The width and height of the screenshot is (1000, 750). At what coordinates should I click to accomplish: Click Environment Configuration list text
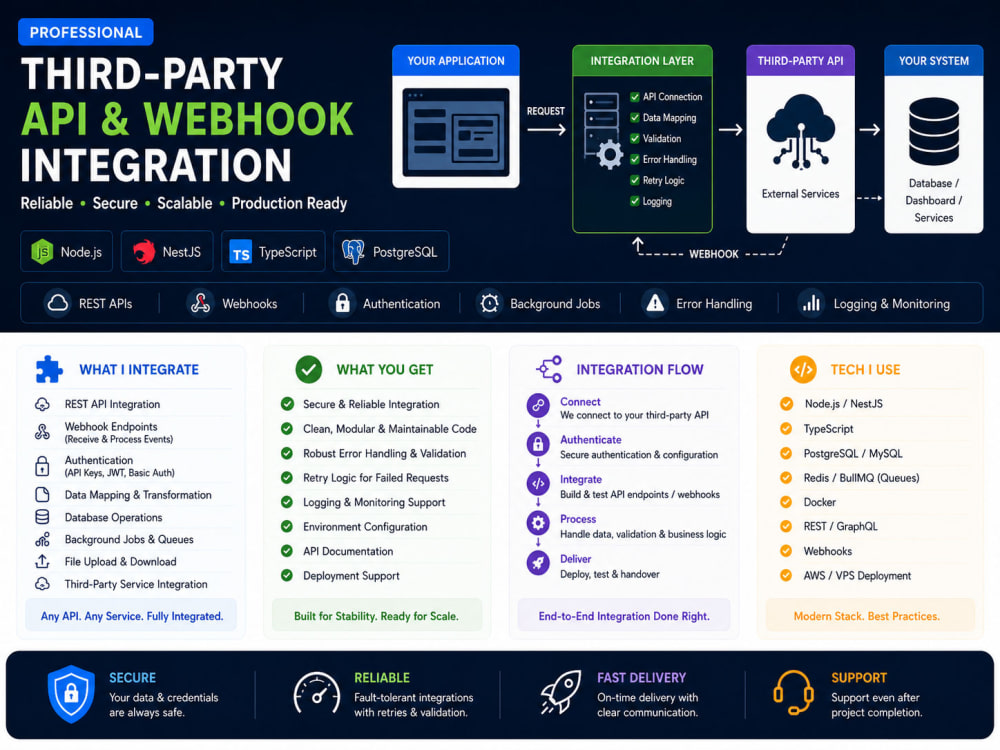365,527
